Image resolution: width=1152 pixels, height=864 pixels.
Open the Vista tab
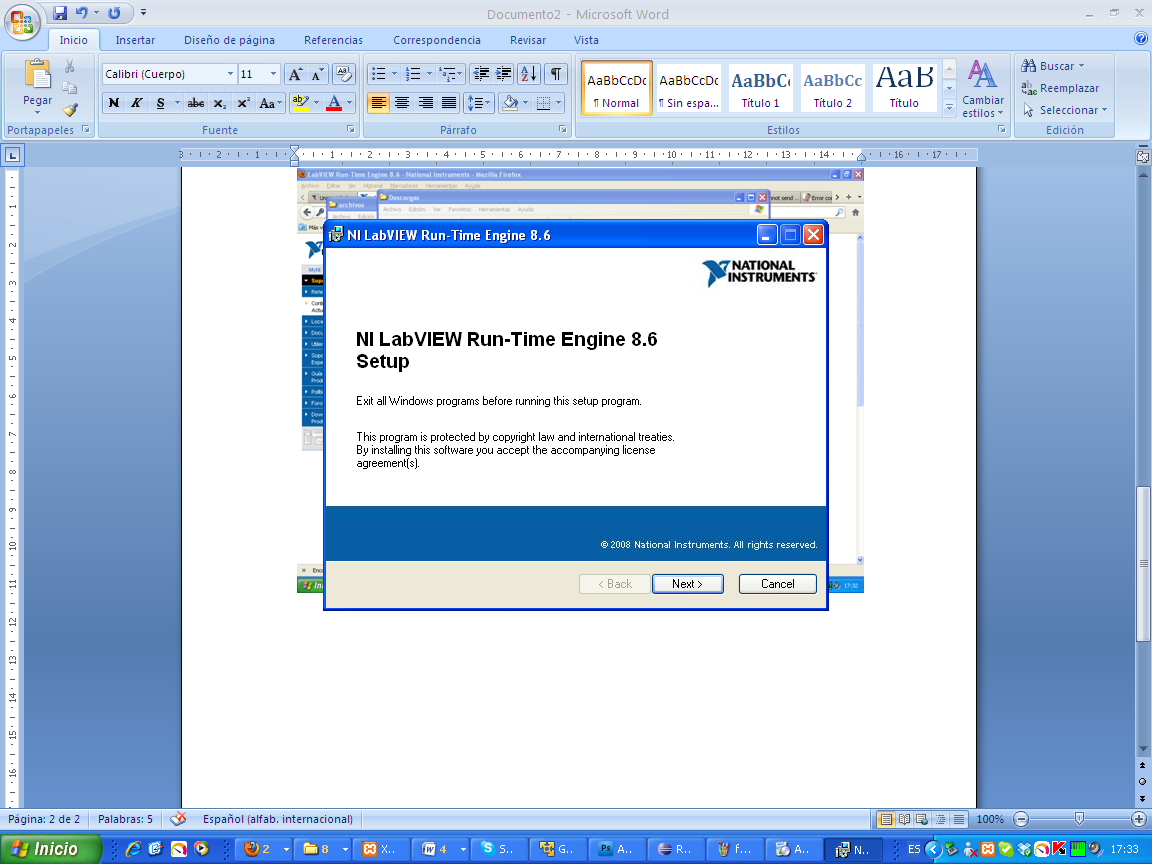tap(586, 40)
